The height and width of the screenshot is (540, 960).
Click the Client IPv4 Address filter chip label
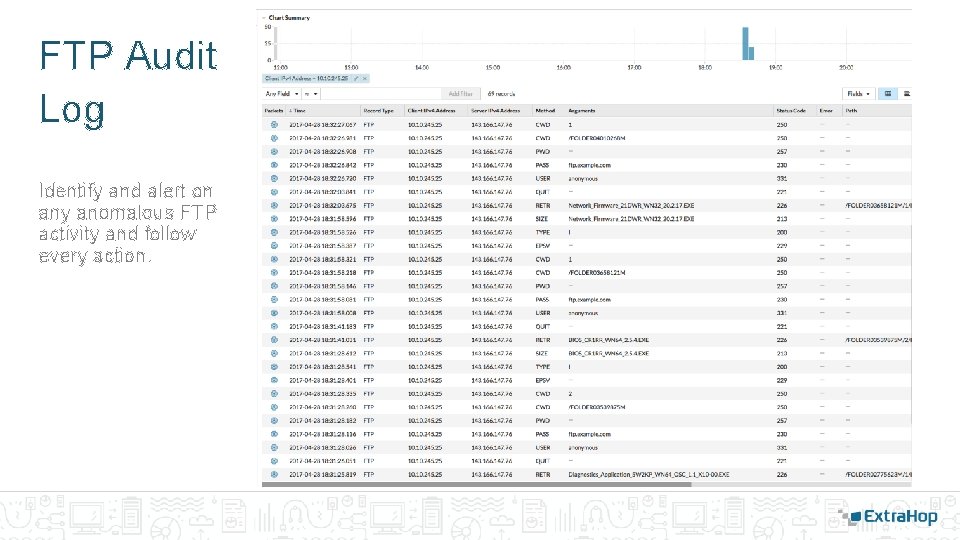point(307,78)
